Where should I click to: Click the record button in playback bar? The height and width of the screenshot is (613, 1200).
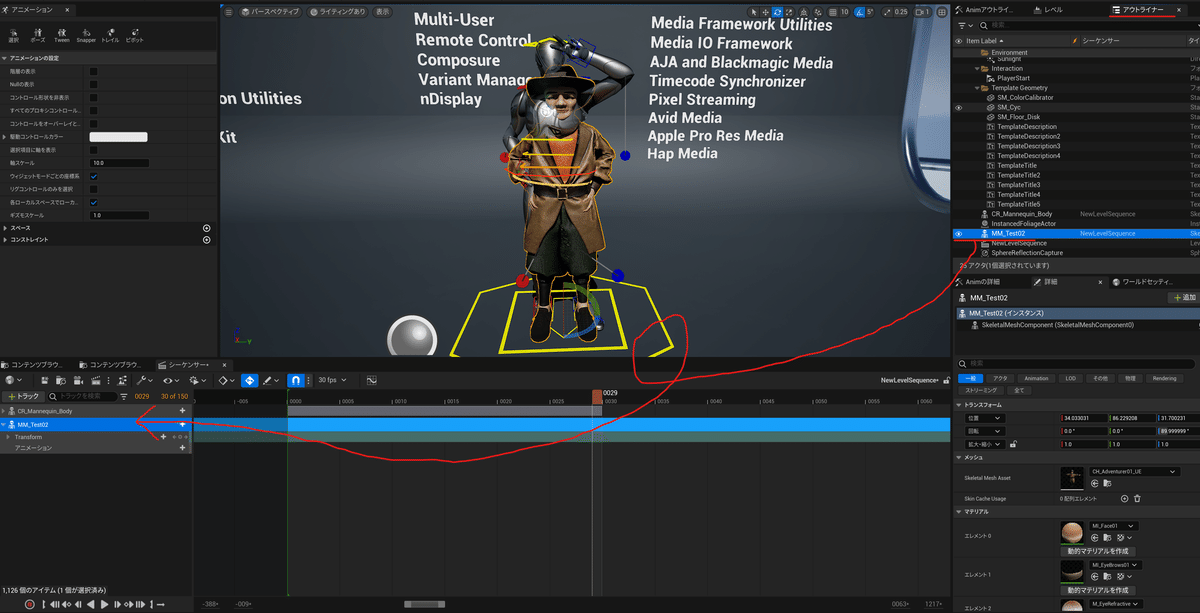pos(29,604)
